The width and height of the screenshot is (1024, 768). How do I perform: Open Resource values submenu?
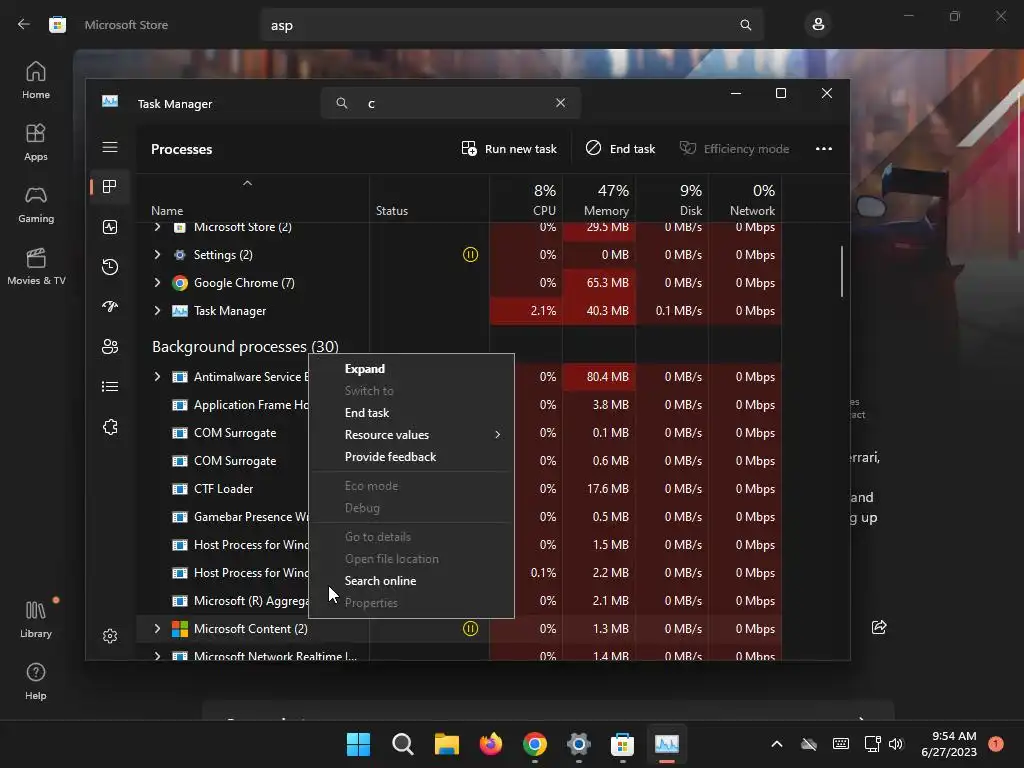point(411,435)
